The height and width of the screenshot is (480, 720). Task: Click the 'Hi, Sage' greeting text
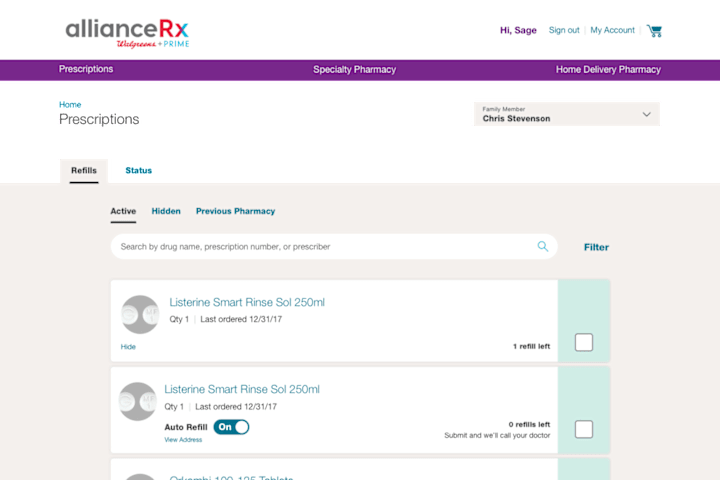(x=518, y=30)
